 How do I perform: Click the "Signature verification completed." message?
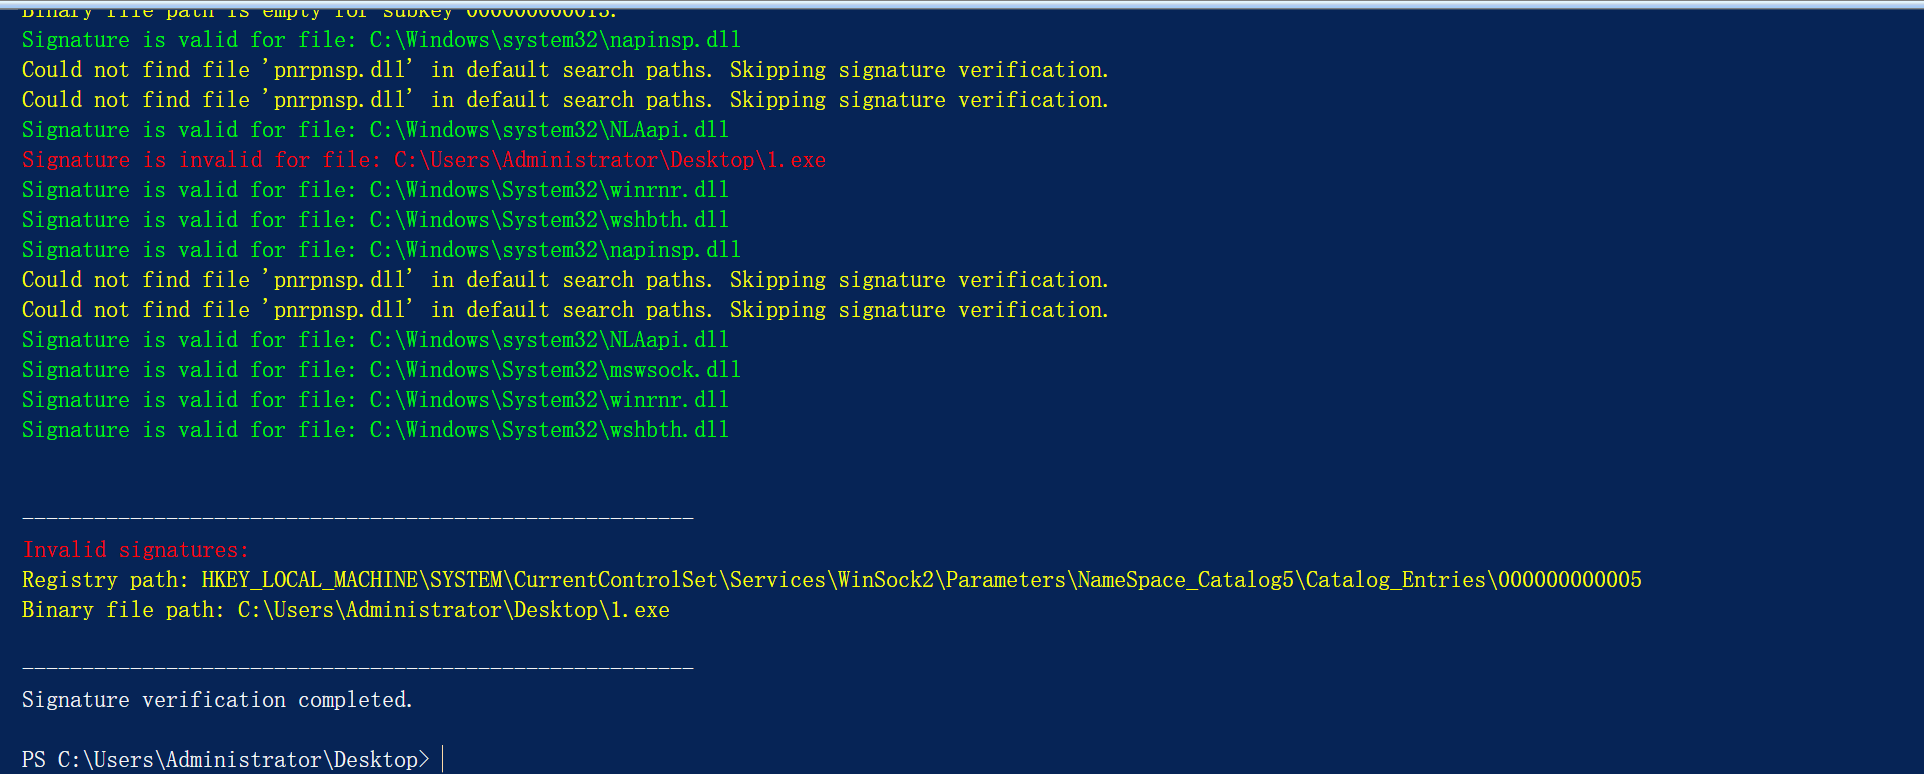click(217, 700)
